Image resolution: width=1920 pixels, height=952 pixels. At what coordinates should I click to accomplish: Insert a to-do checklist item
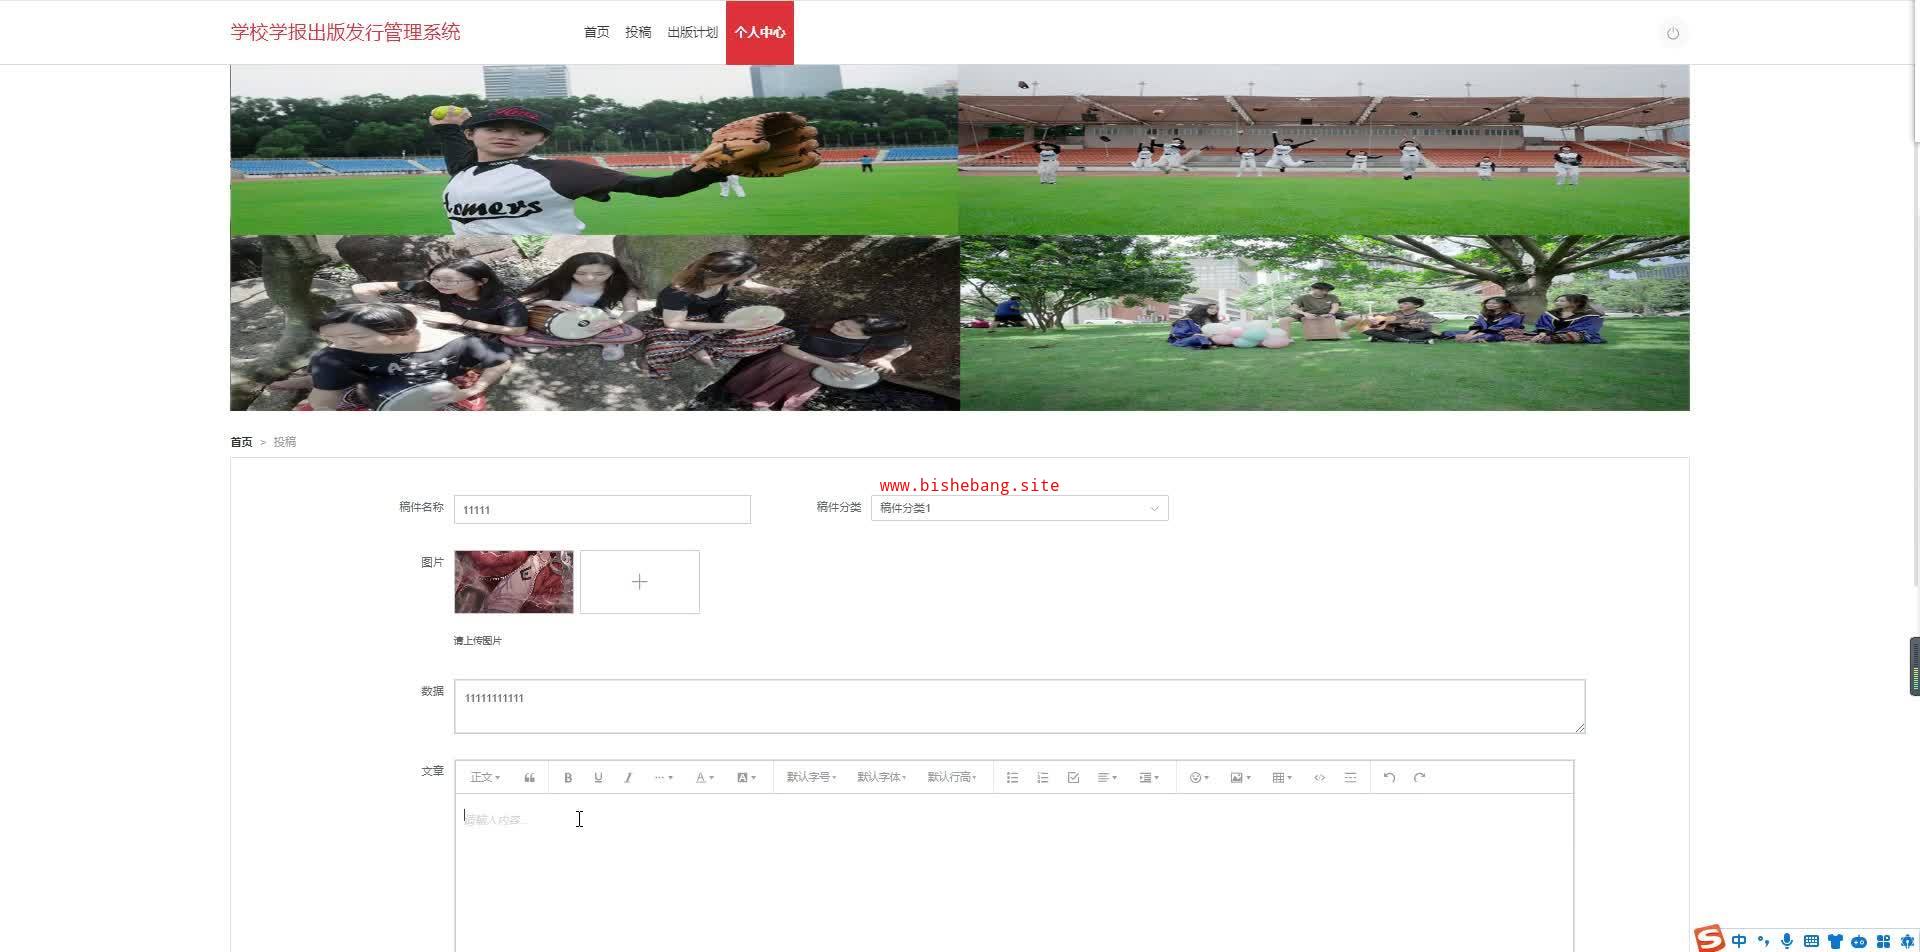[1073, 778]
